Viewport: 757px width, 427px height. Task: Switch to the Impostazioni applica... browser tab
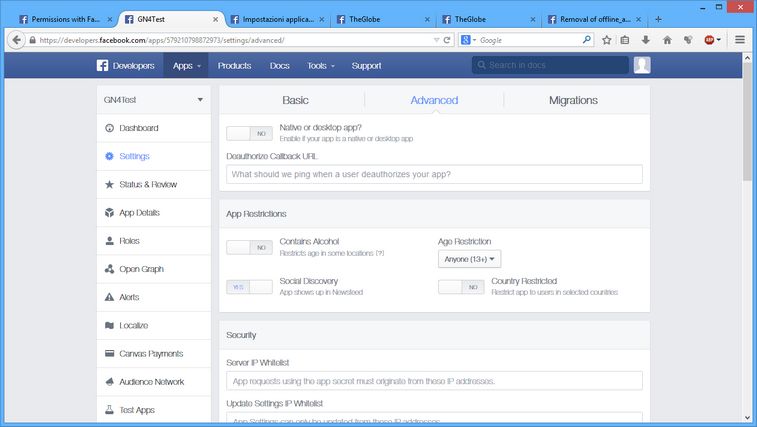278,19
